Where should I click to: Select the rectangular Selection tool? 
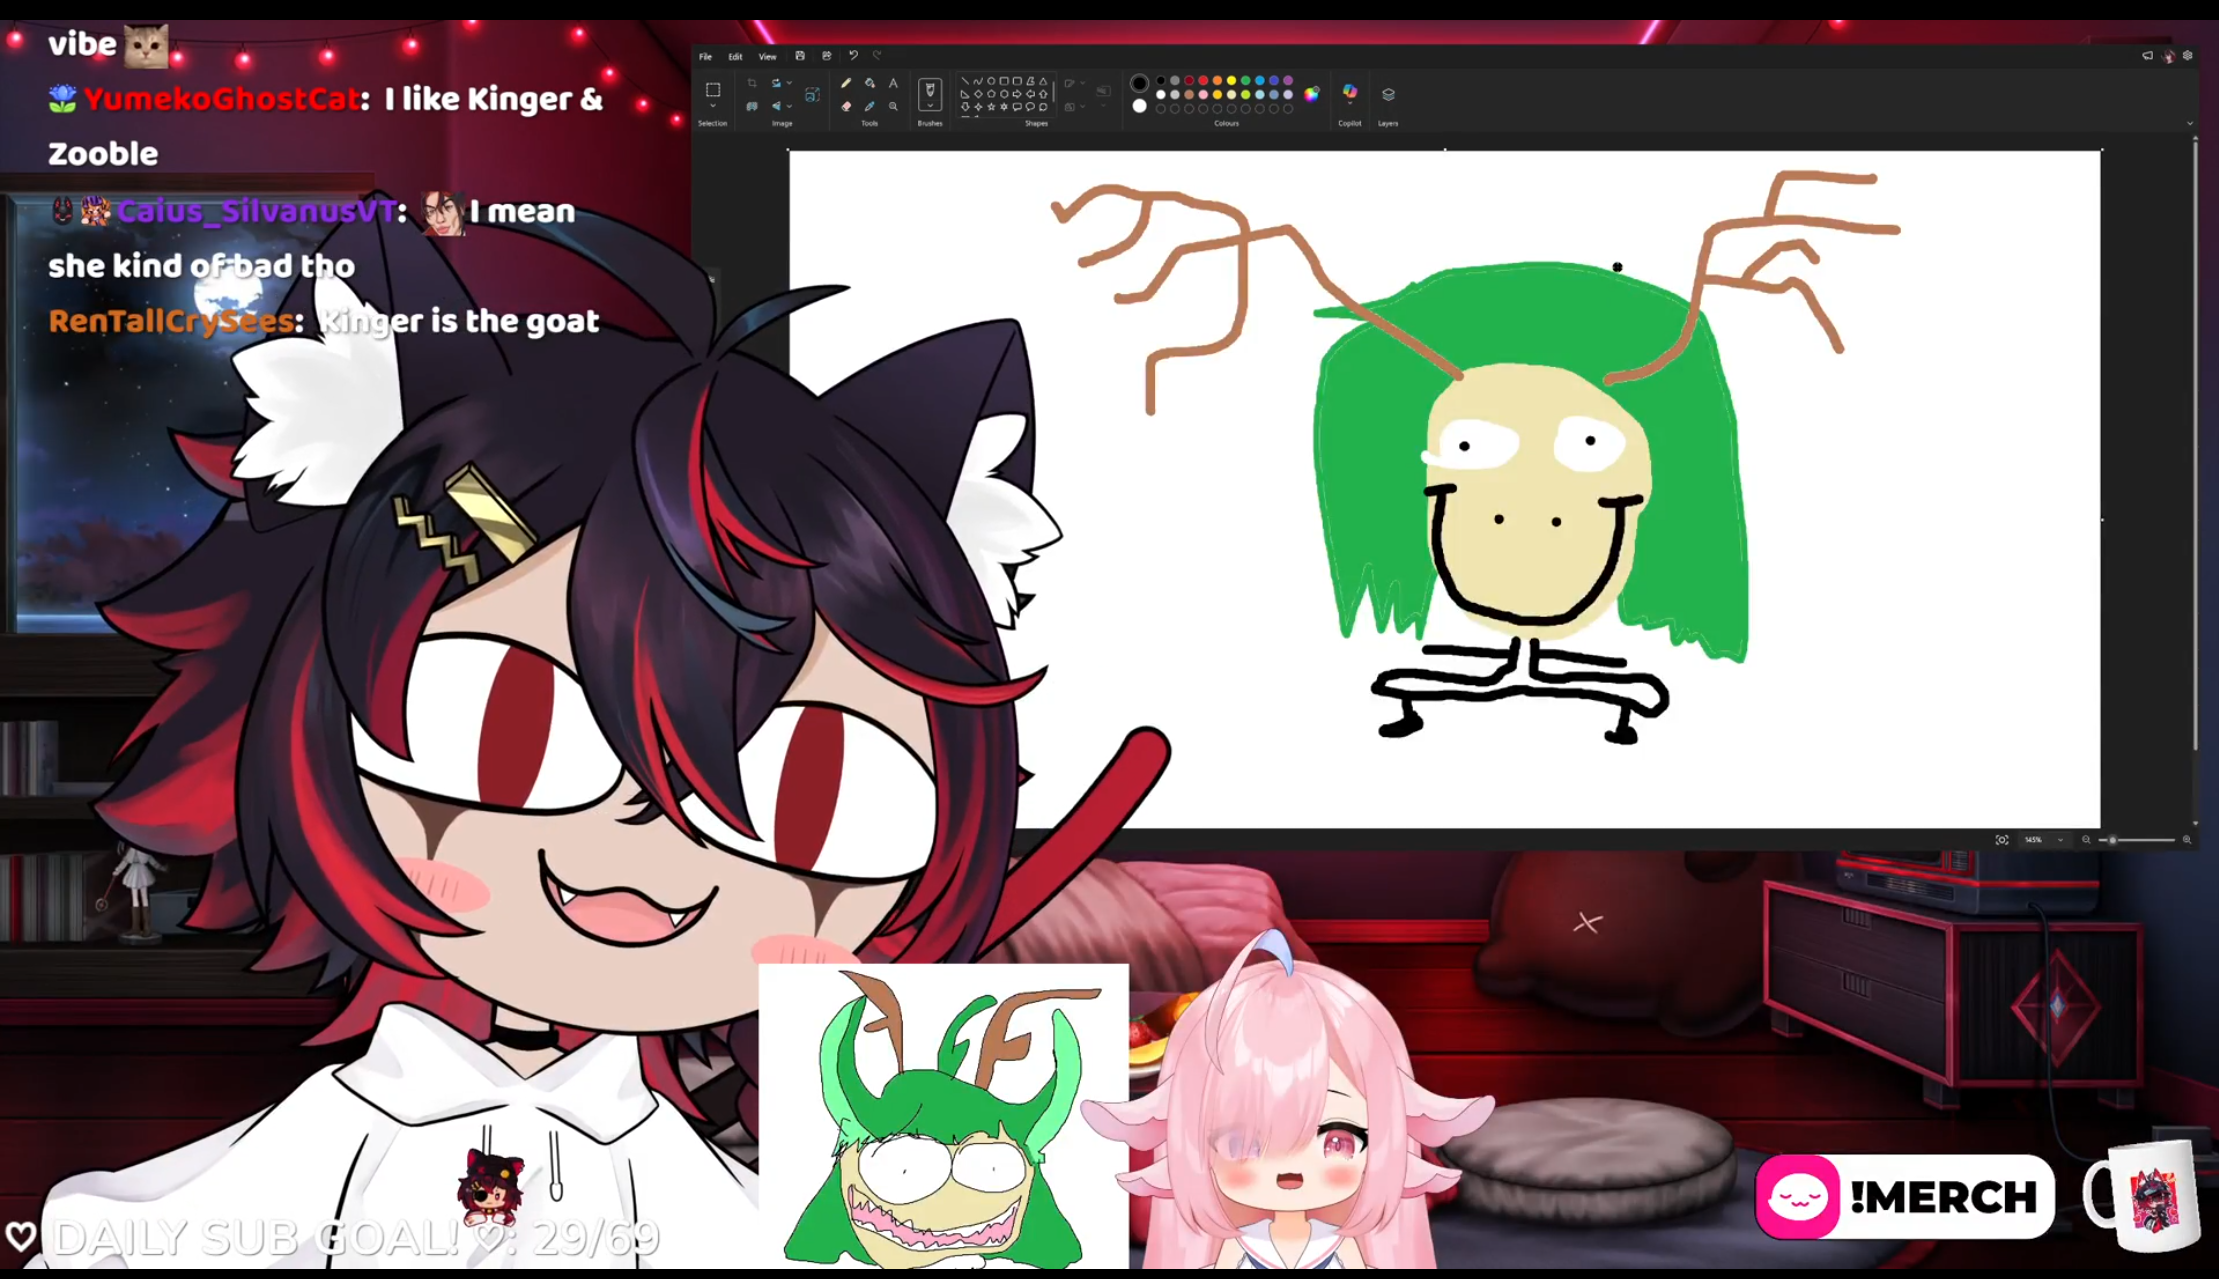pyautogui.click(x=713, y=90)
